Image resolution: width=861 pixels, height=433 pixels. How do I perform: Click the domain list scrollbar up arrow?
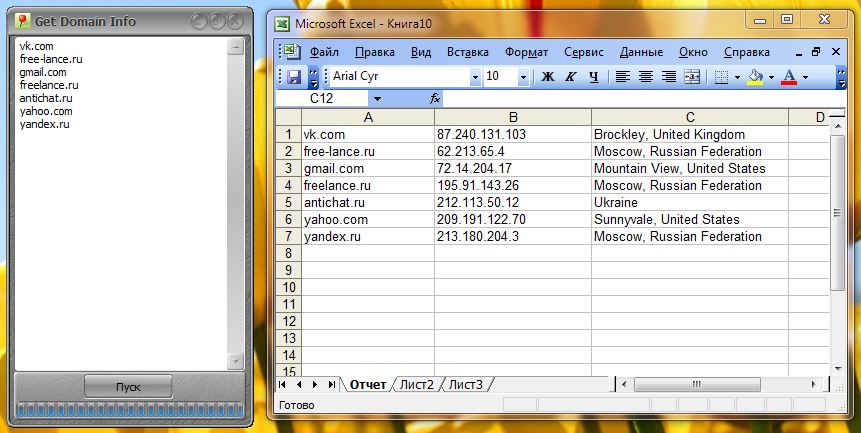tap(235, 47)
